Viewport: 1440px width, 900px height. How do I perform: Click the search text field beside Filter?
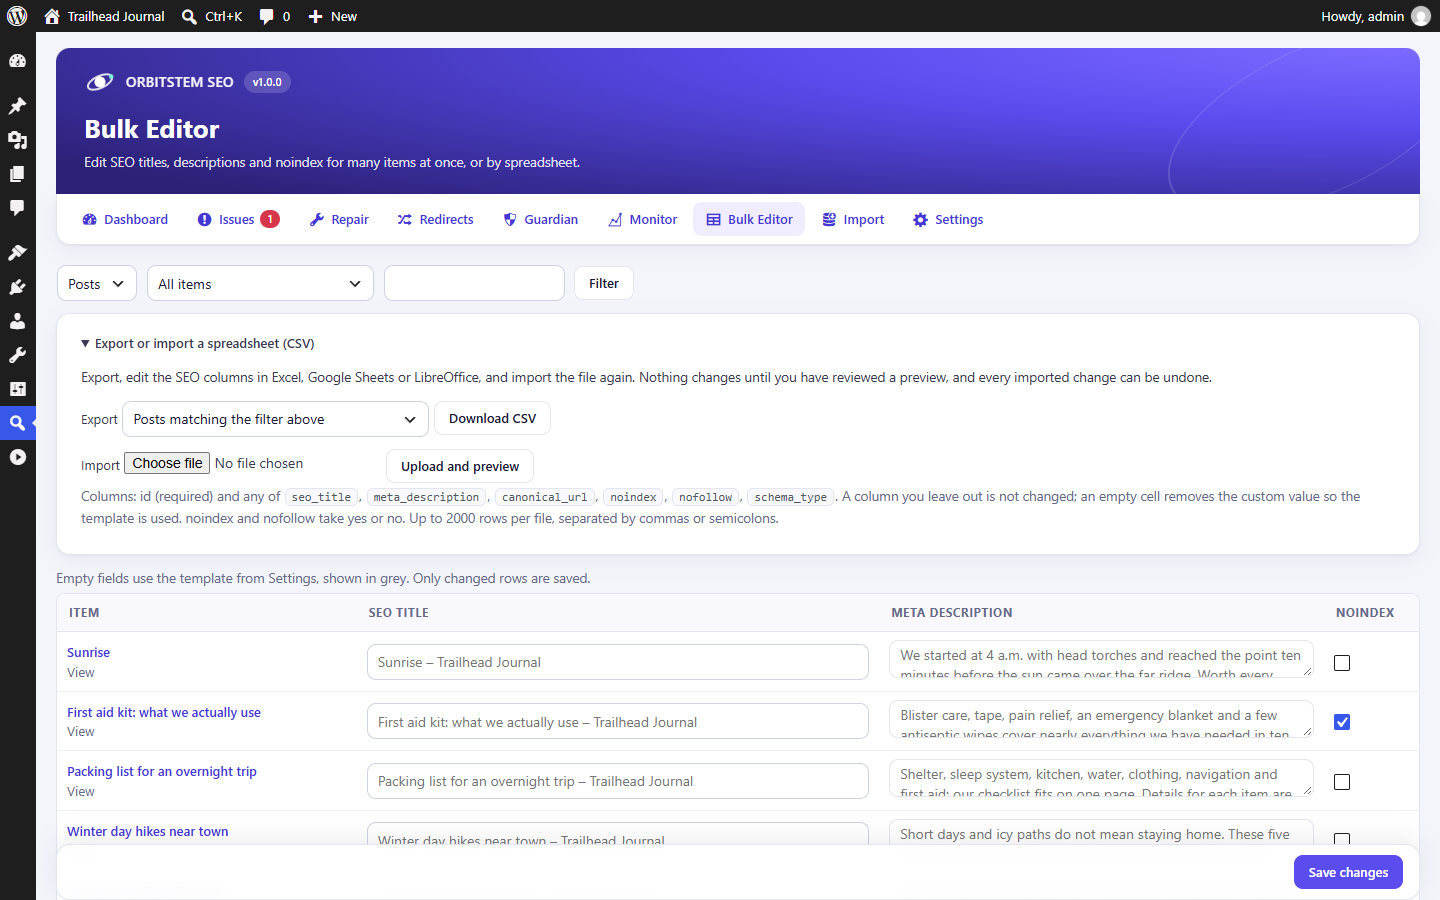click(474, 283)
